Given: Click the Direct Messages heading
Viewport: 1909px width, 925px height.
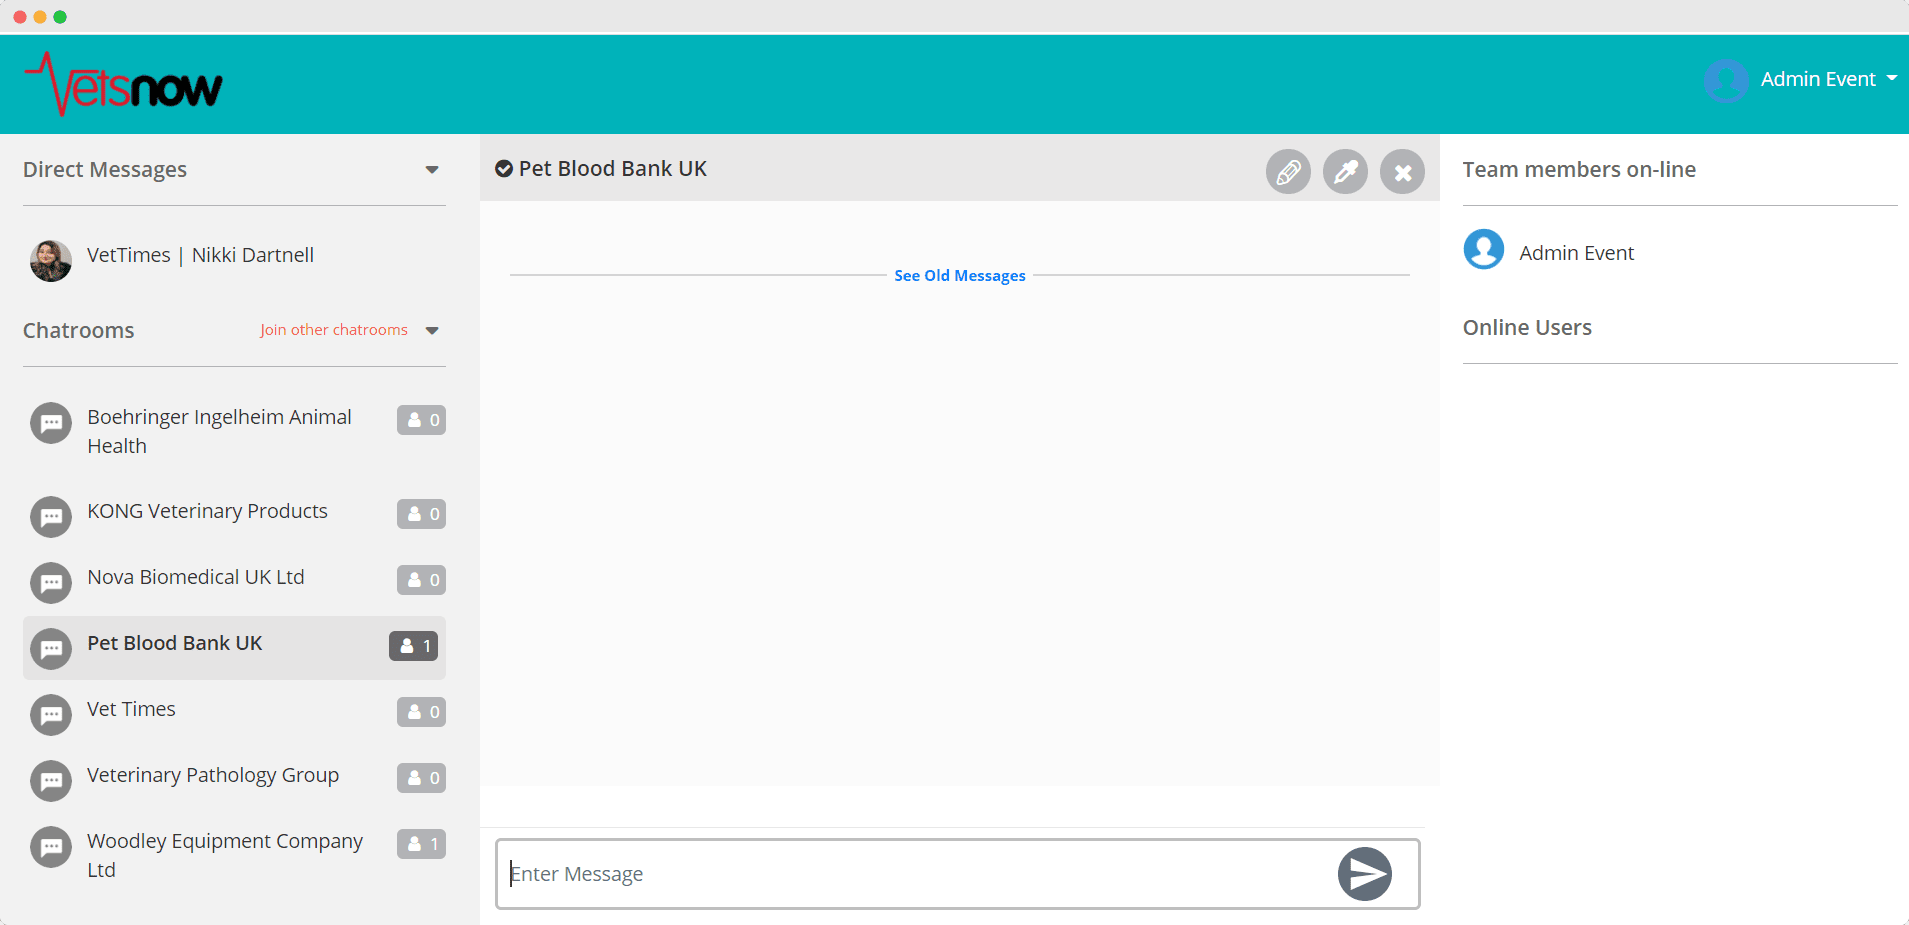Looking at the screenshot, I should (105, 170).
